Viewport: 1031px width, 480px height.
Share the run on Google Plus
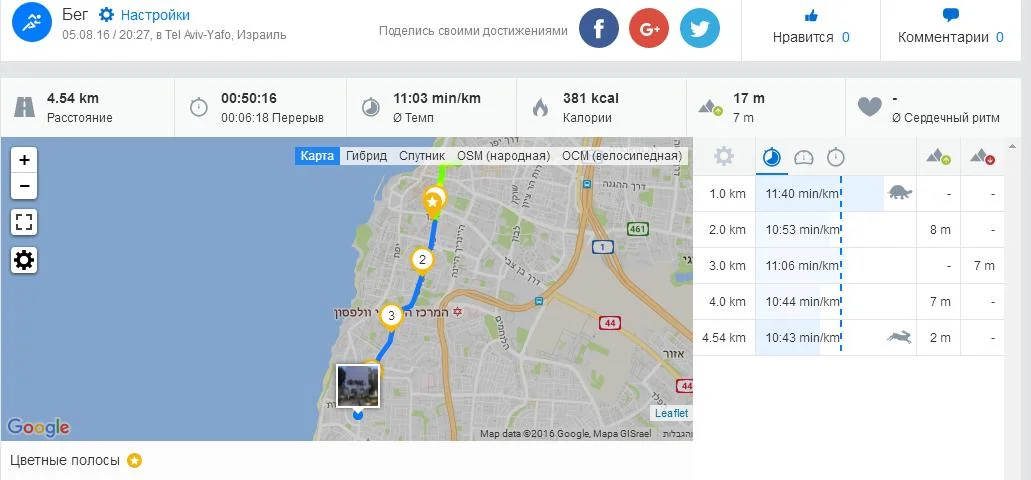point(649,28)
